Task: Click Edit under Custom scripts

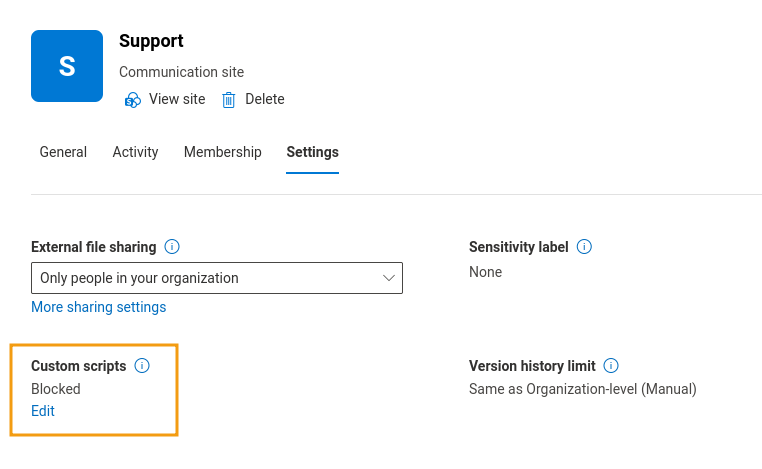Action: (43, 411)
